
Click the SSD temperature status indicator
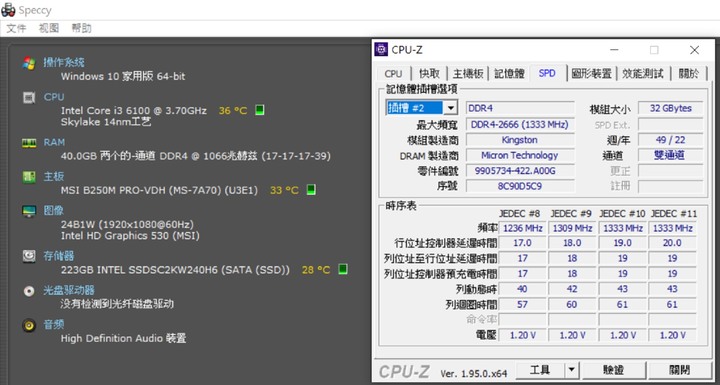pyautogui.click(x=343, y=269)
